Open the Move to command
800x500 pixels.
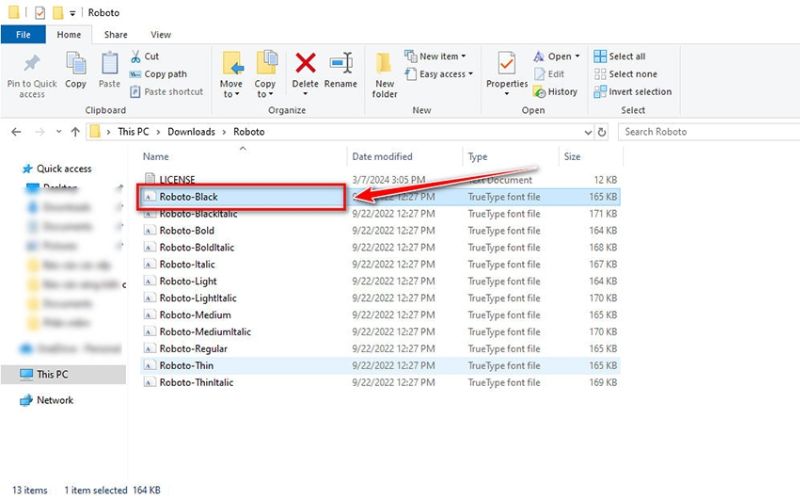tap(231, 74)
